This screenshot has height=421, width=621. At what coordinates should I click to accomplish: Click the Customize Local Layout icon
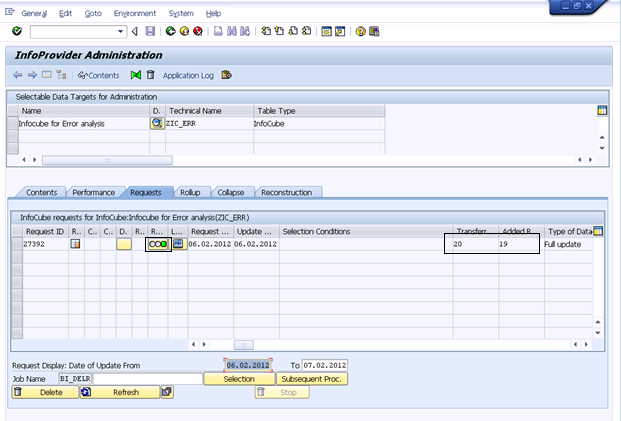pyautogui.click(x=374, y=31)
